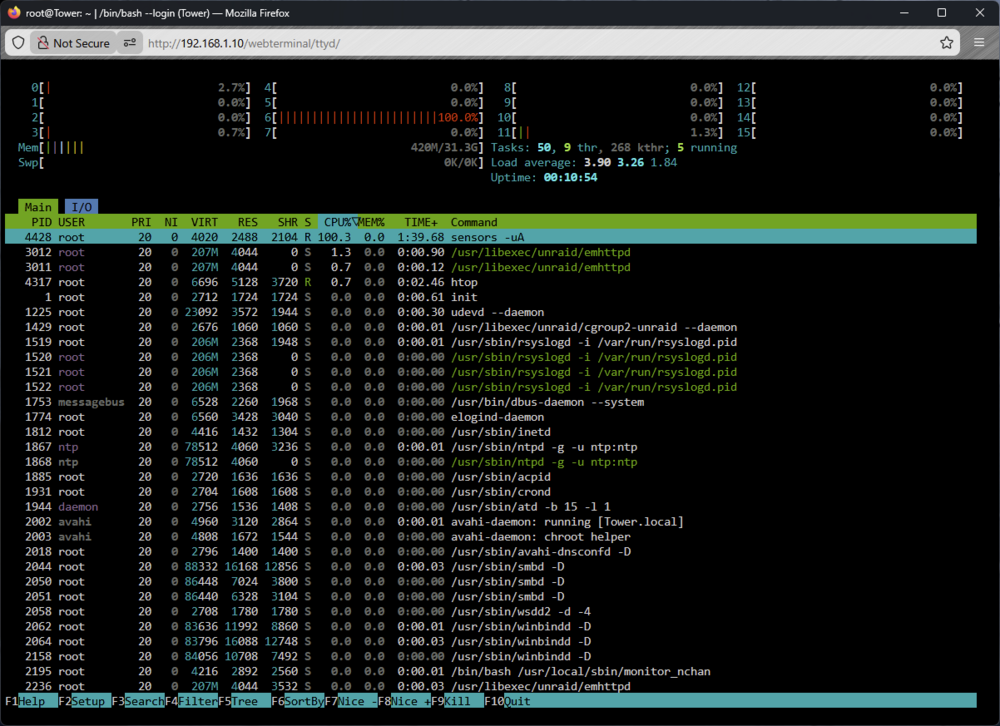
Task: Select the sensors -uA process row
Action: (x=490, y=237)
